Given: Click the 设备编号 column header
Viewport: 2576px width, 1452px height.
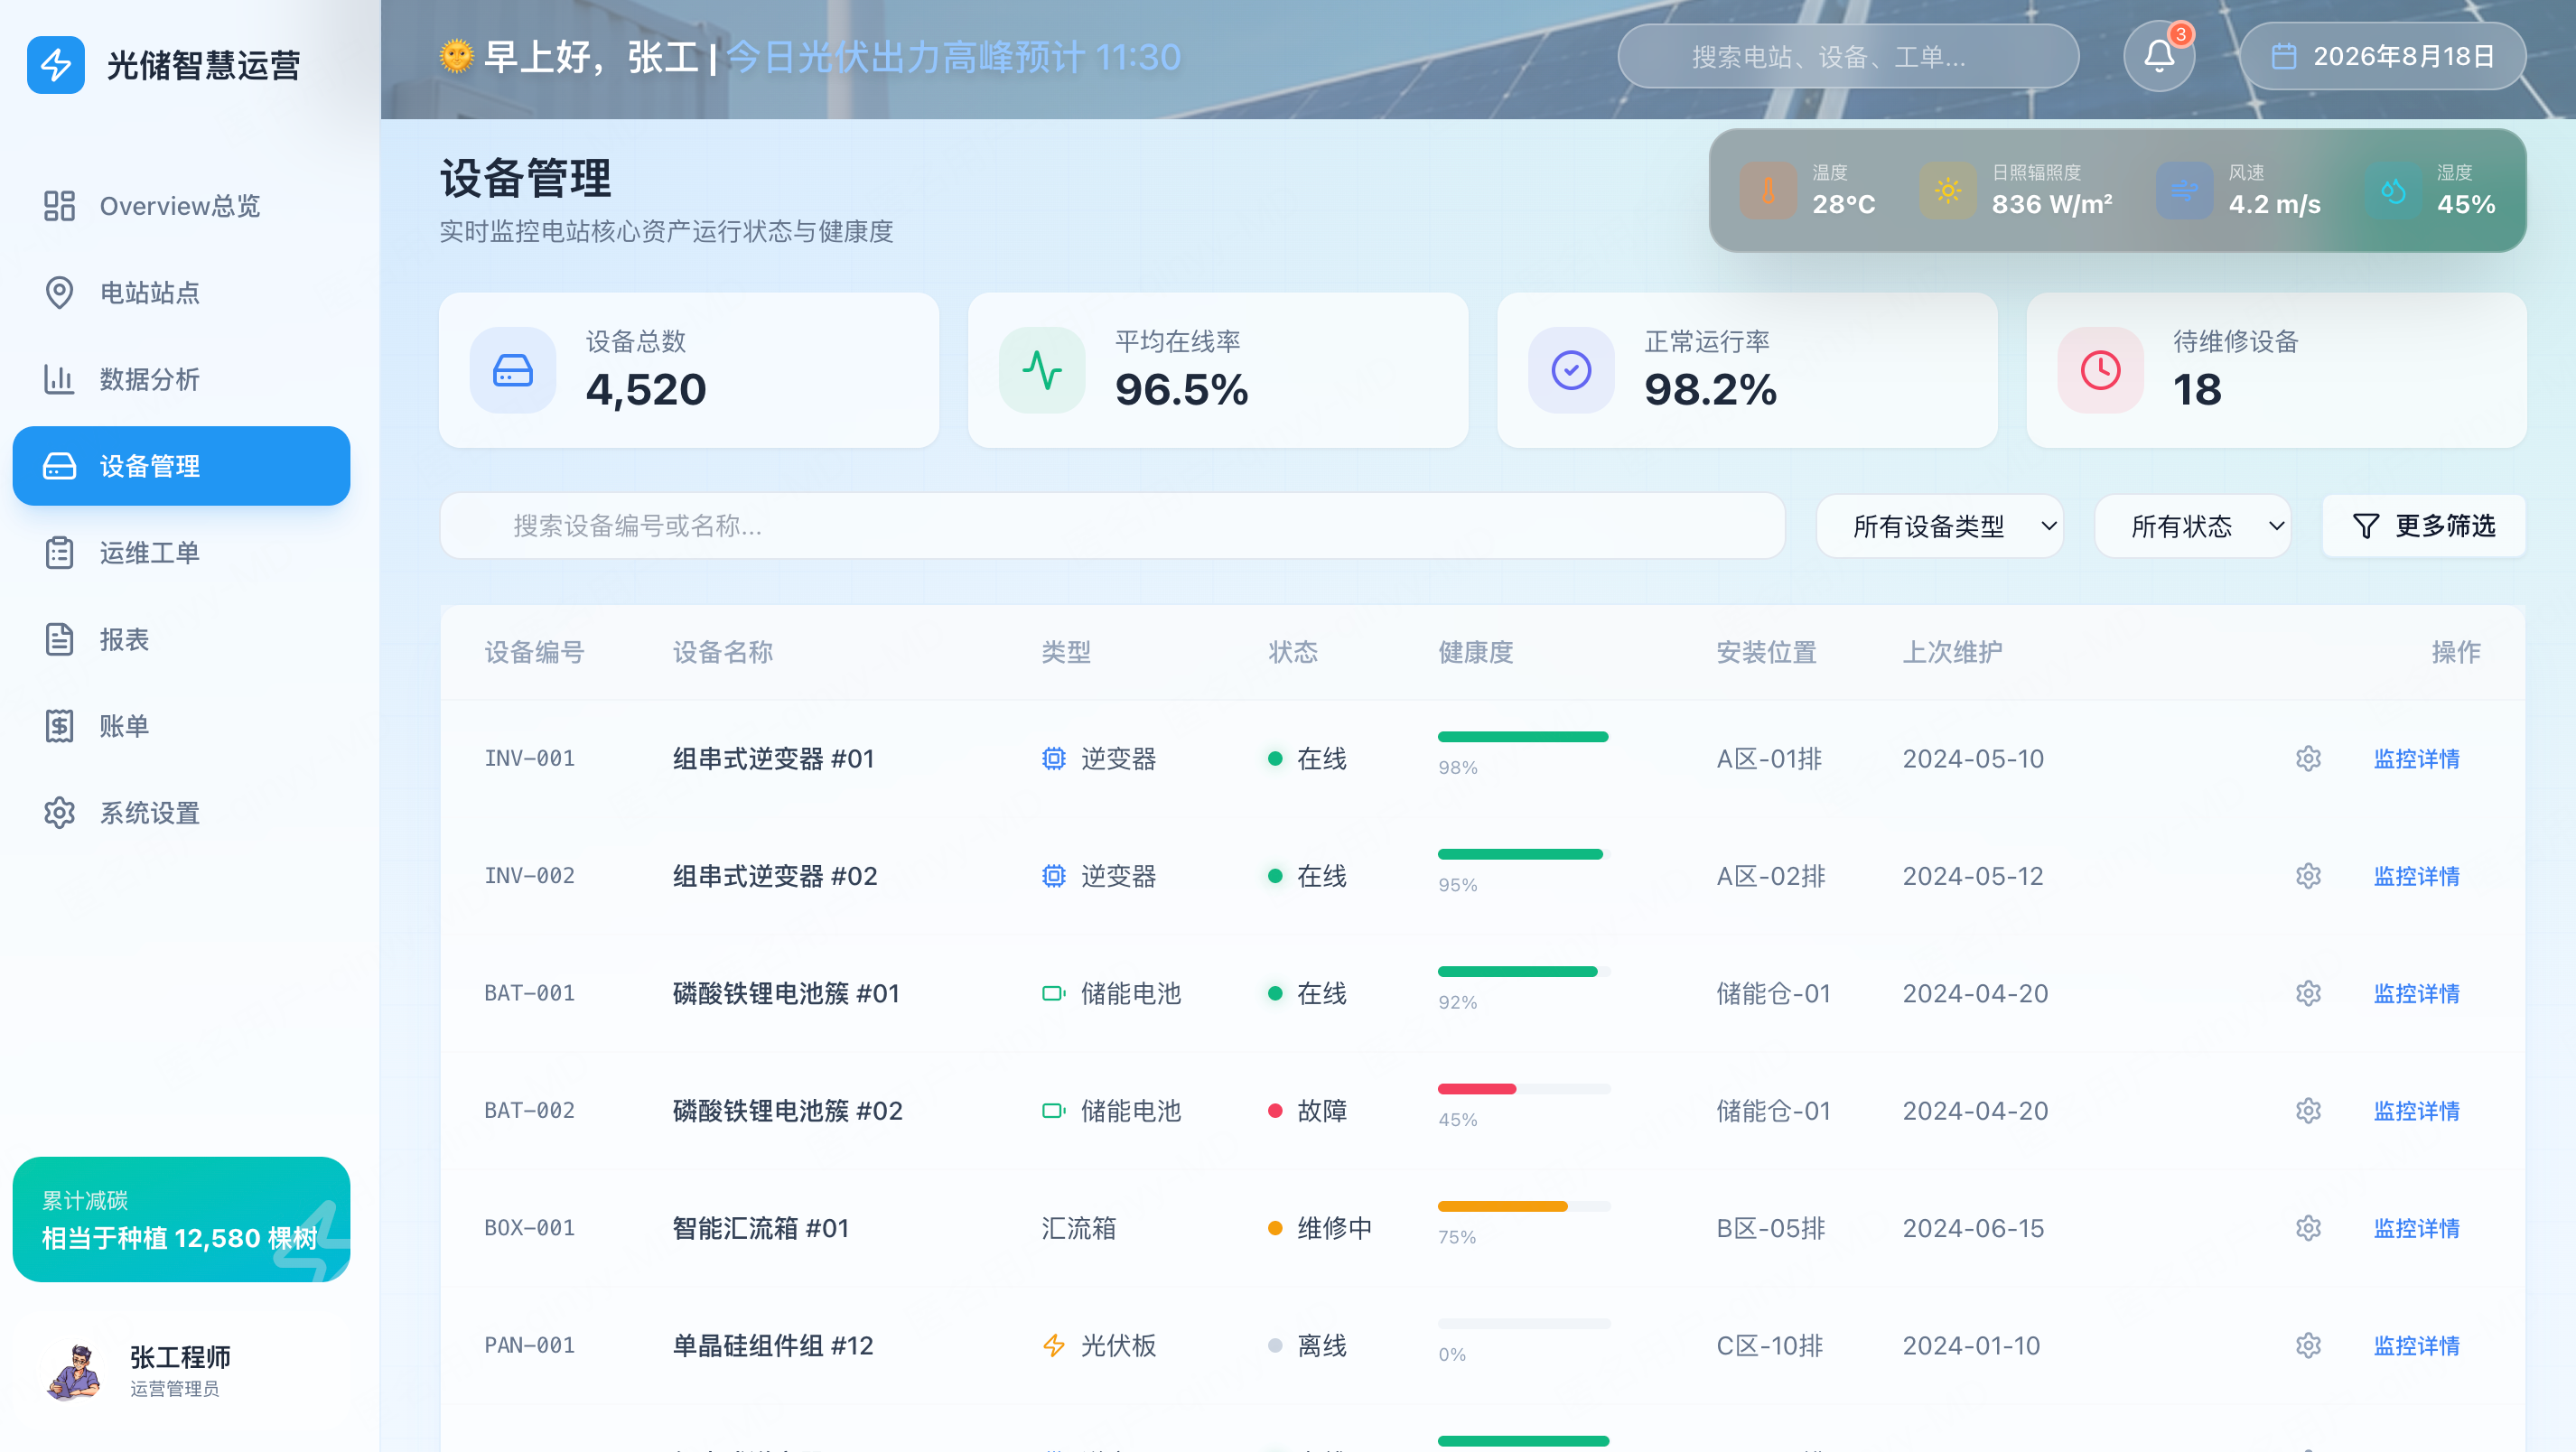Looking at the screenshot, I should tap(534, 652).
